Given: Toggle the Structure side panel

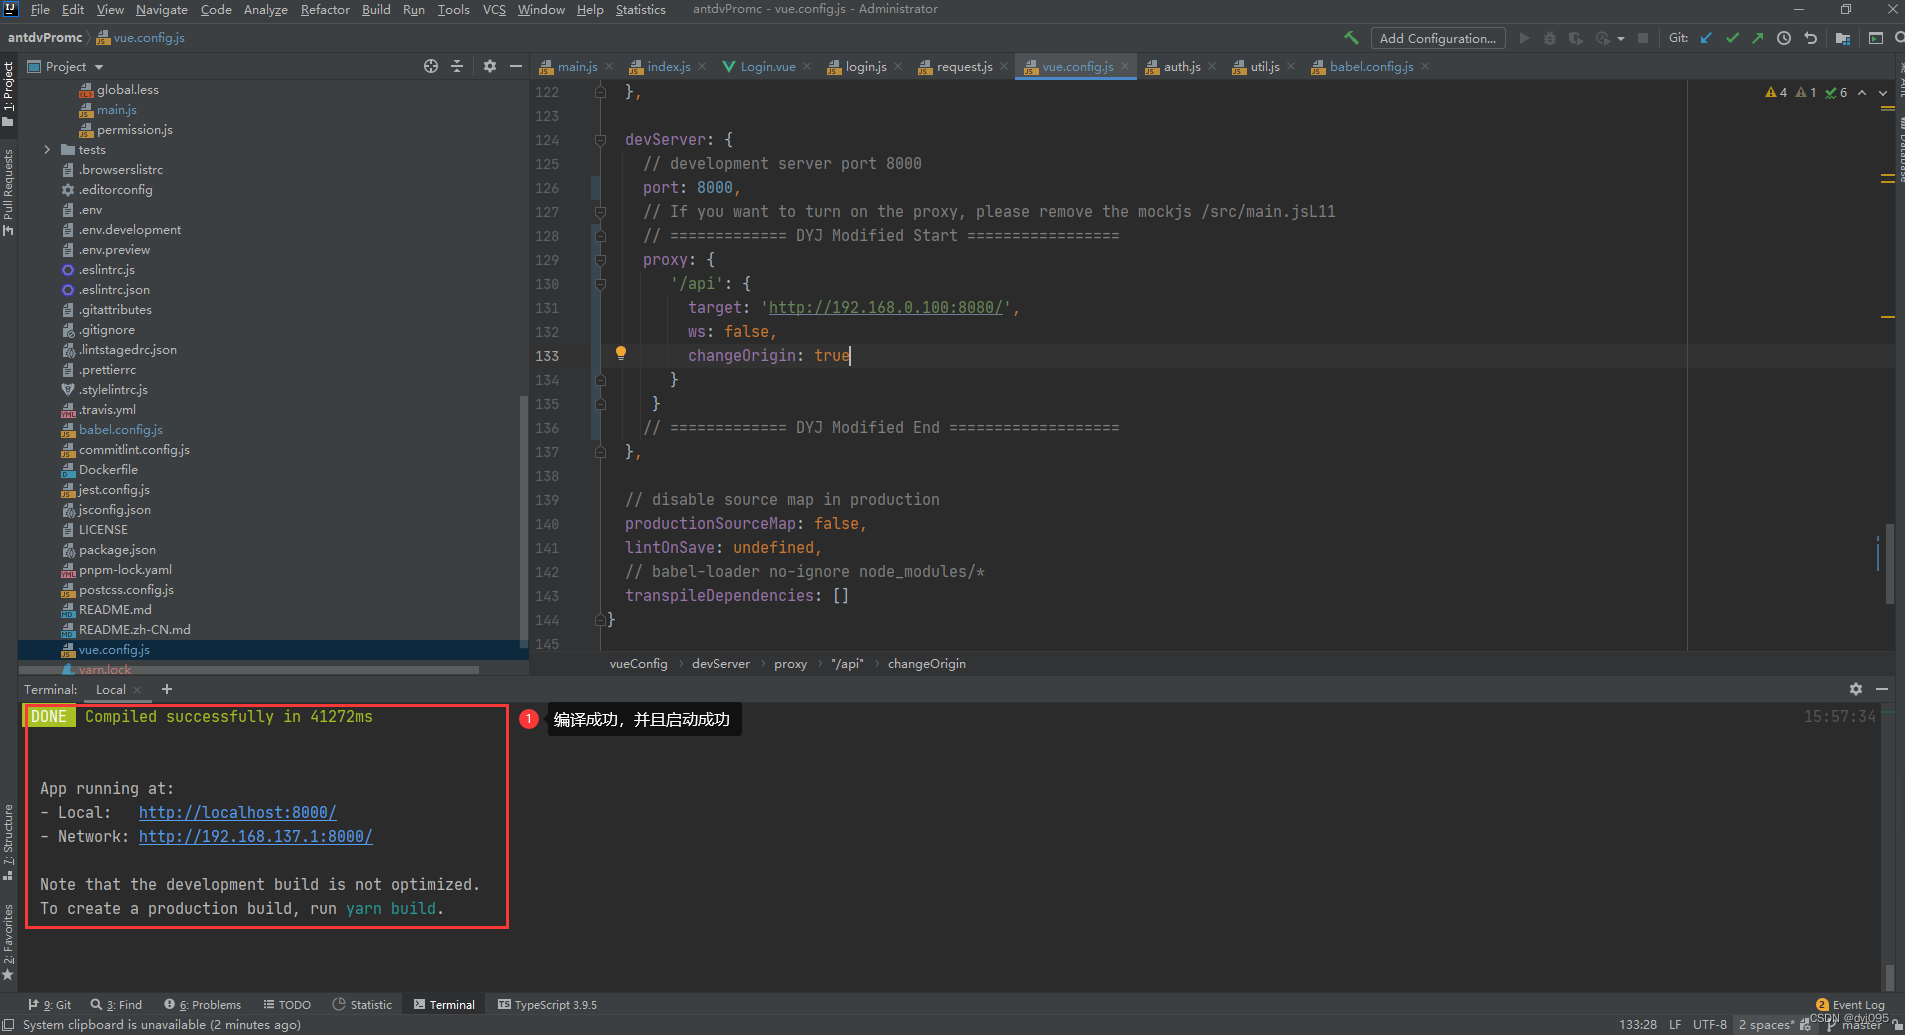Looking at the screenshot, I should pyautogui.click(x=8, y=840).
